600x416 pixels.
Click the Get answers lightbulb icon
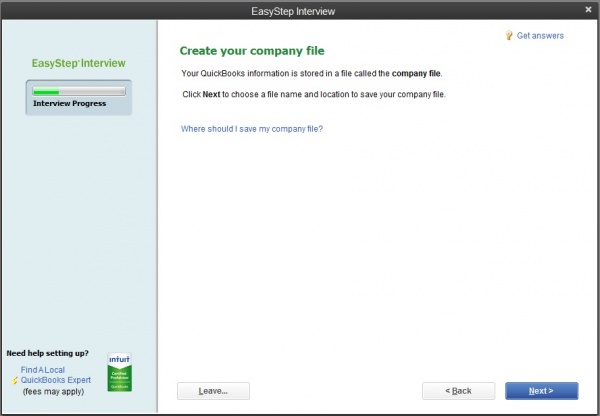coord(509,36)
